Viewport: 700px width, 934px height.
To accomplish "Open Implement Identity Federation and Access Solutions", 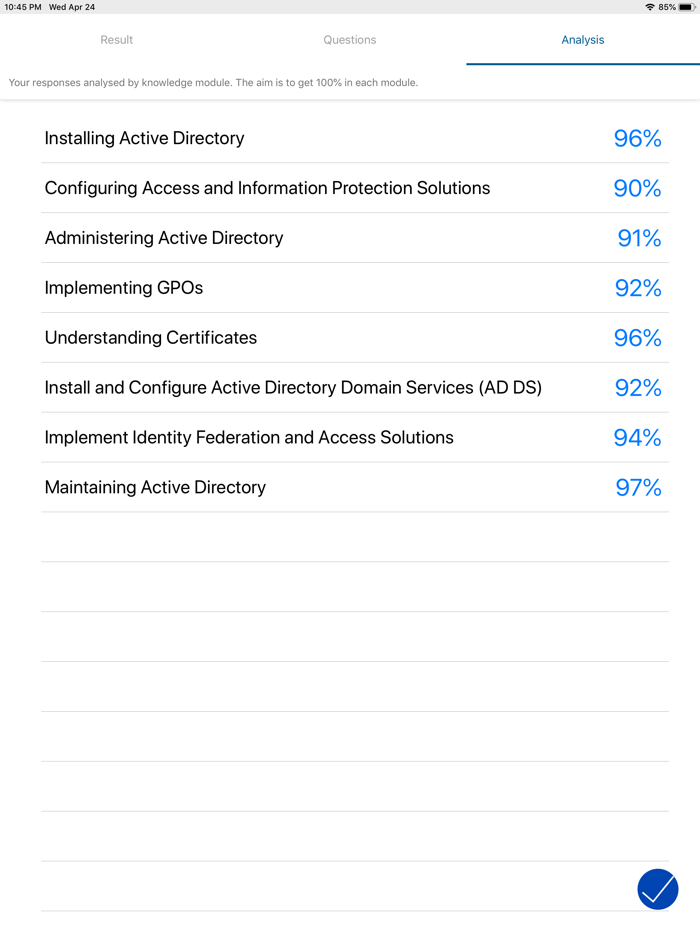I will tap(248, 437).
